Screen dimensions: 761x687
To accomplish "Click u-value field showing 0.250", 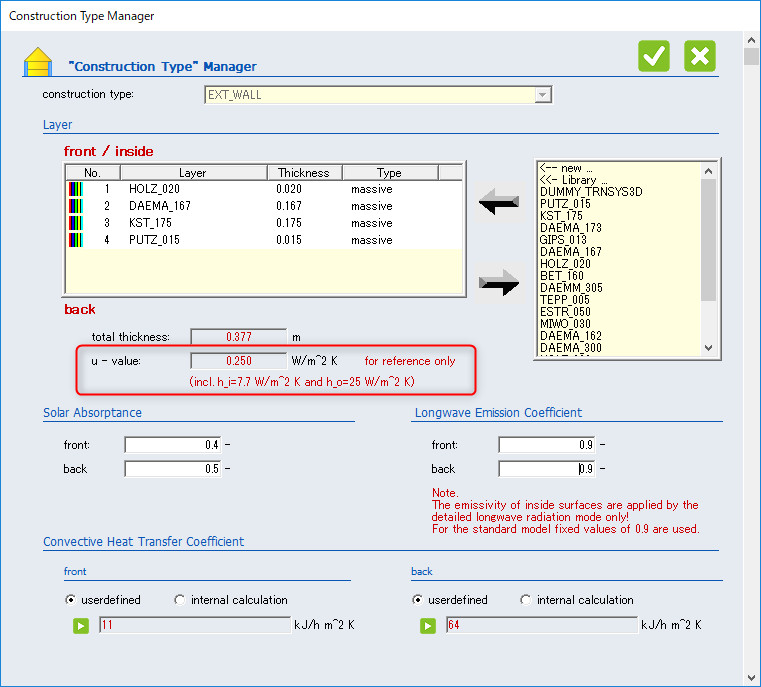I will pos(239,361).
